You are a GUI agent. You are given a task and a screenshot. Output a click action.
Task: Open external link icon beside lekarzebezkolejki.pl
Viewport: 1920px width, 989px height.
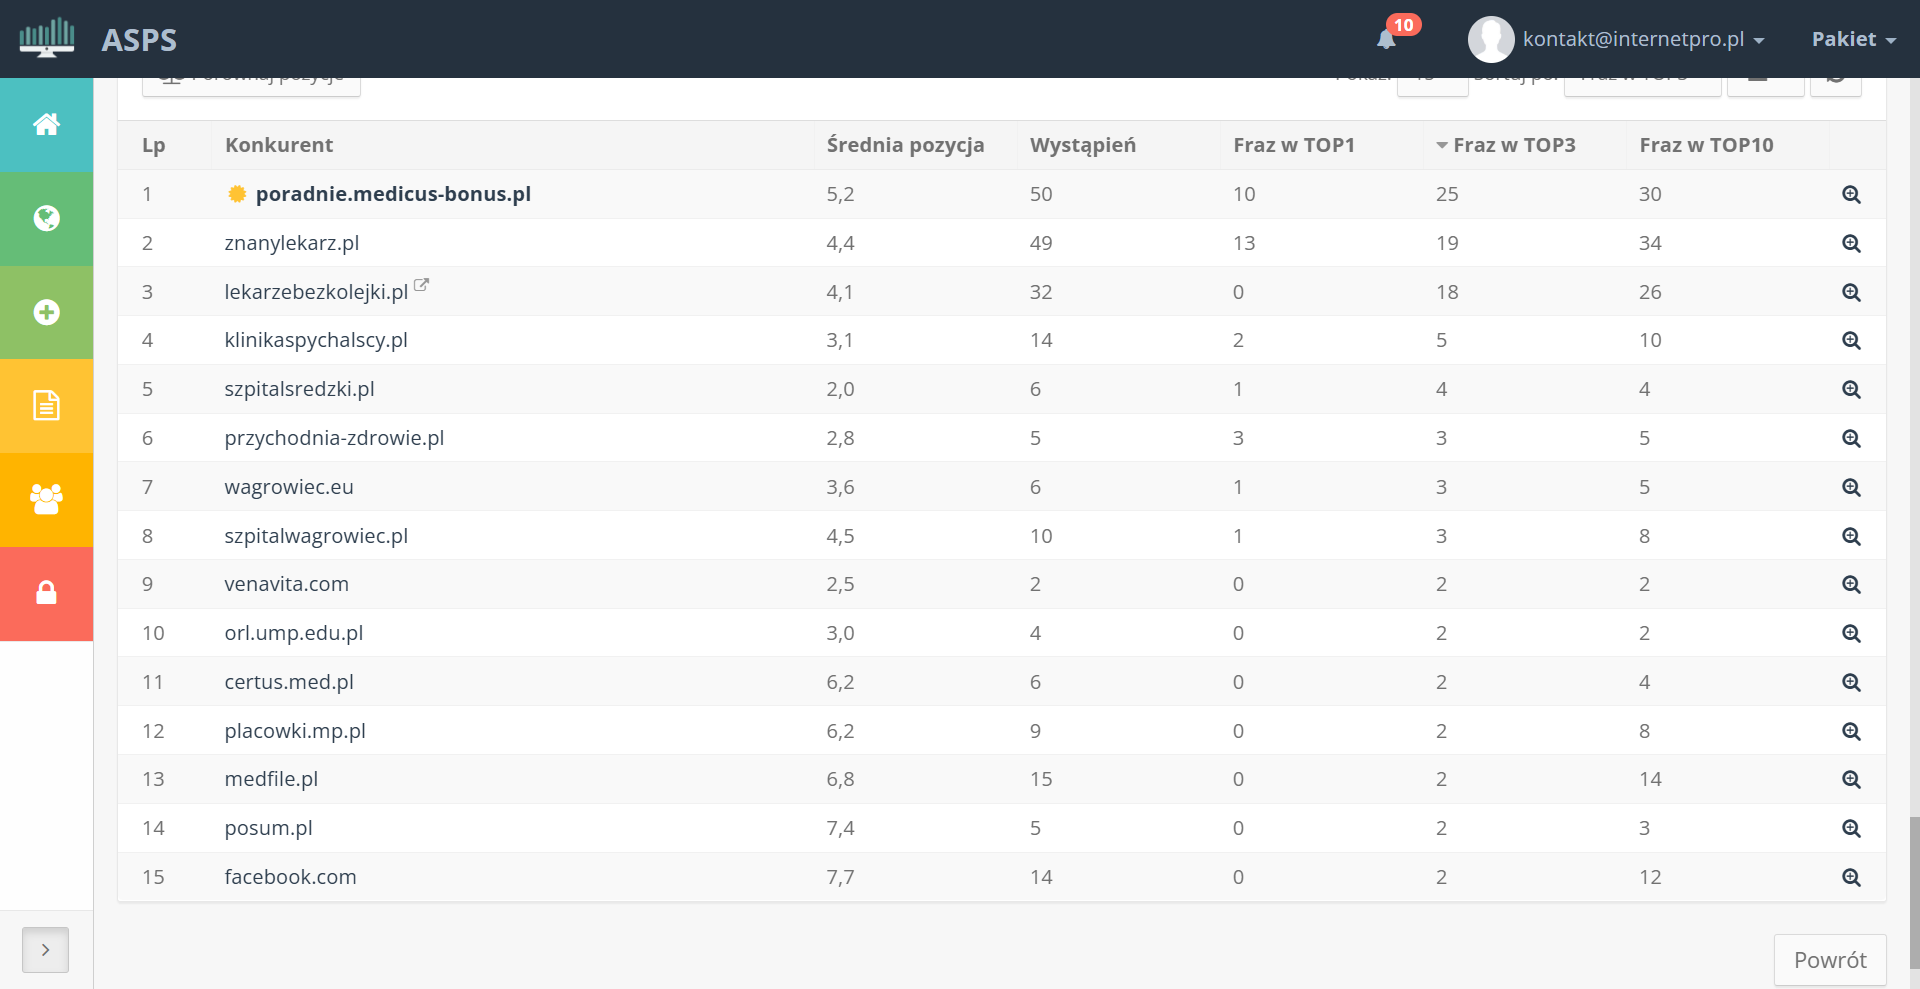click(421, 285)
